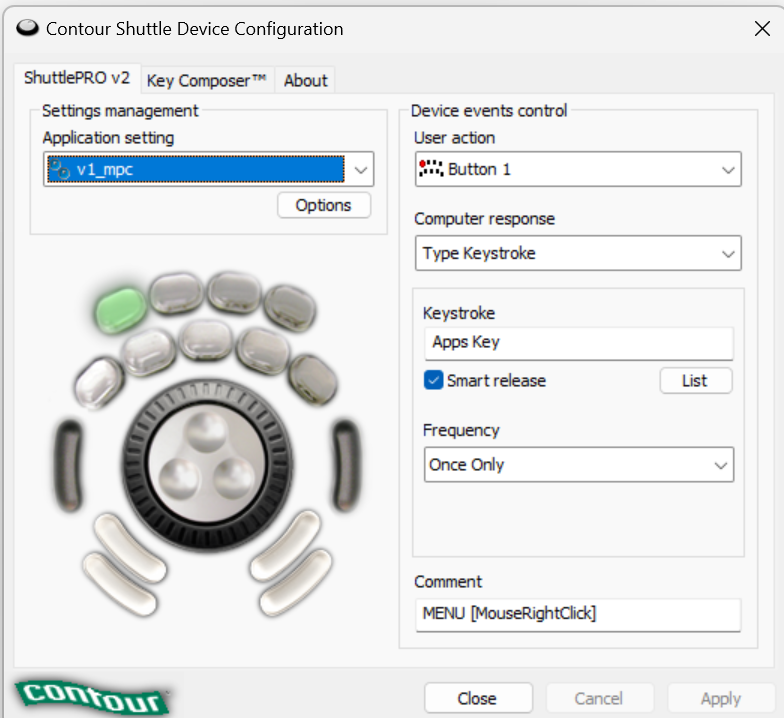Select fourth button of the five-button second row
The width and height of the screenshot is (784, 718).
click(x=263, y=350)
